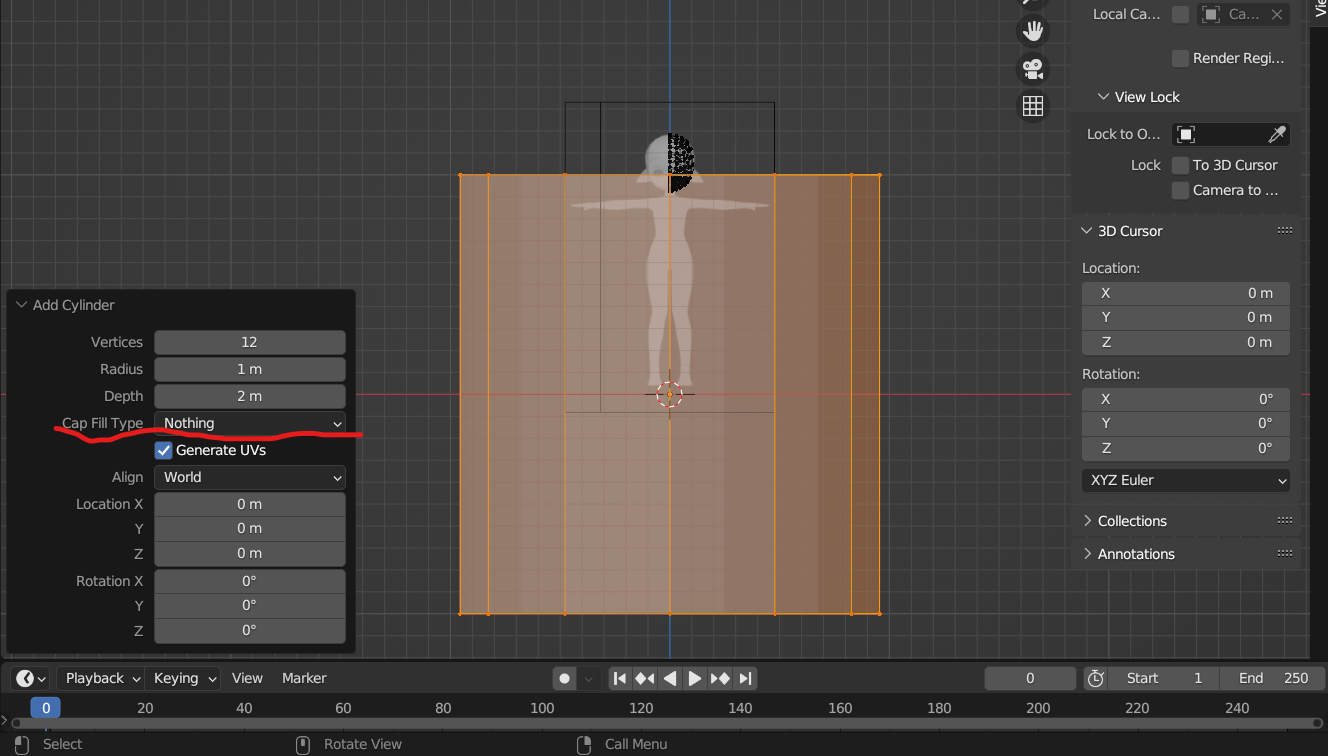This screenshot has height=756, width=1328.
Task: Switch orthographic view using the grid icon
Action: 1032,106
